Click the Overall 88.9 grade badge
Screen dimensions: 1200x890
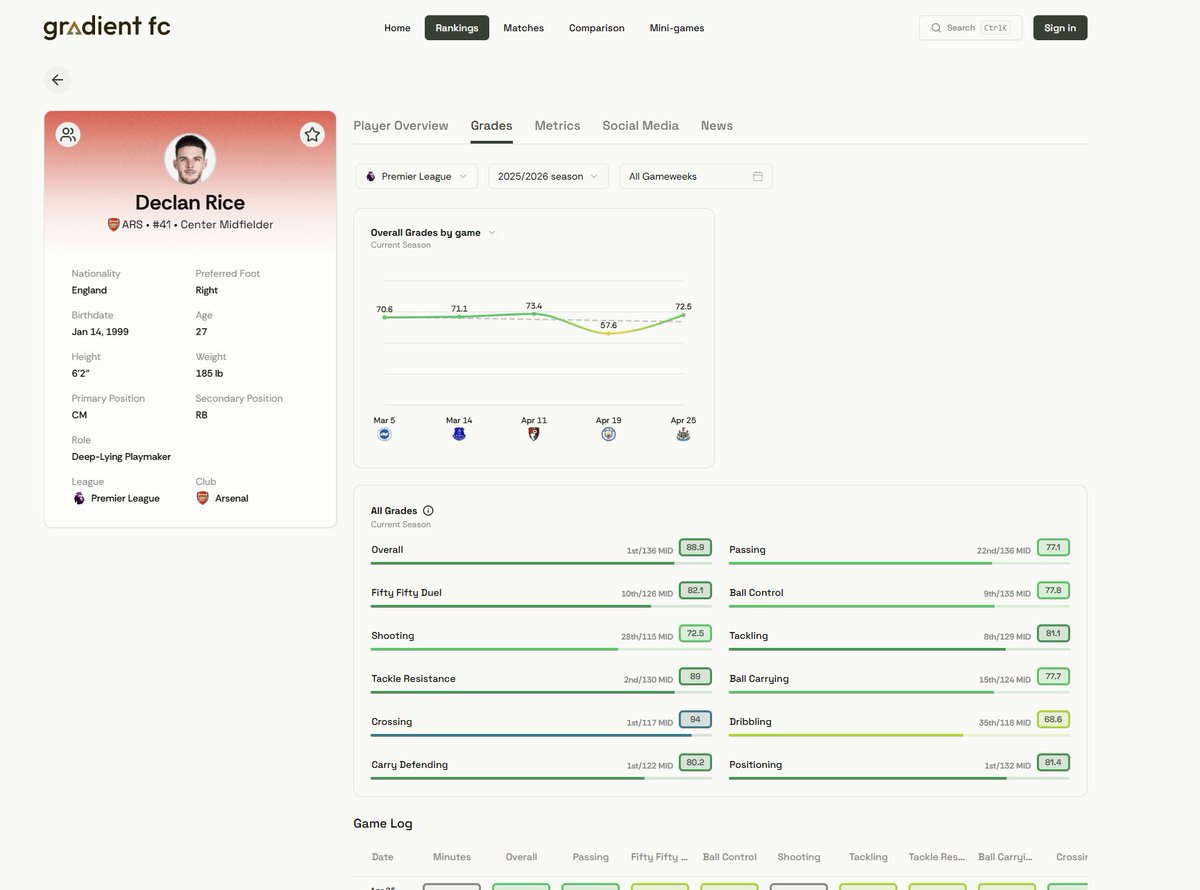point(695,547)
